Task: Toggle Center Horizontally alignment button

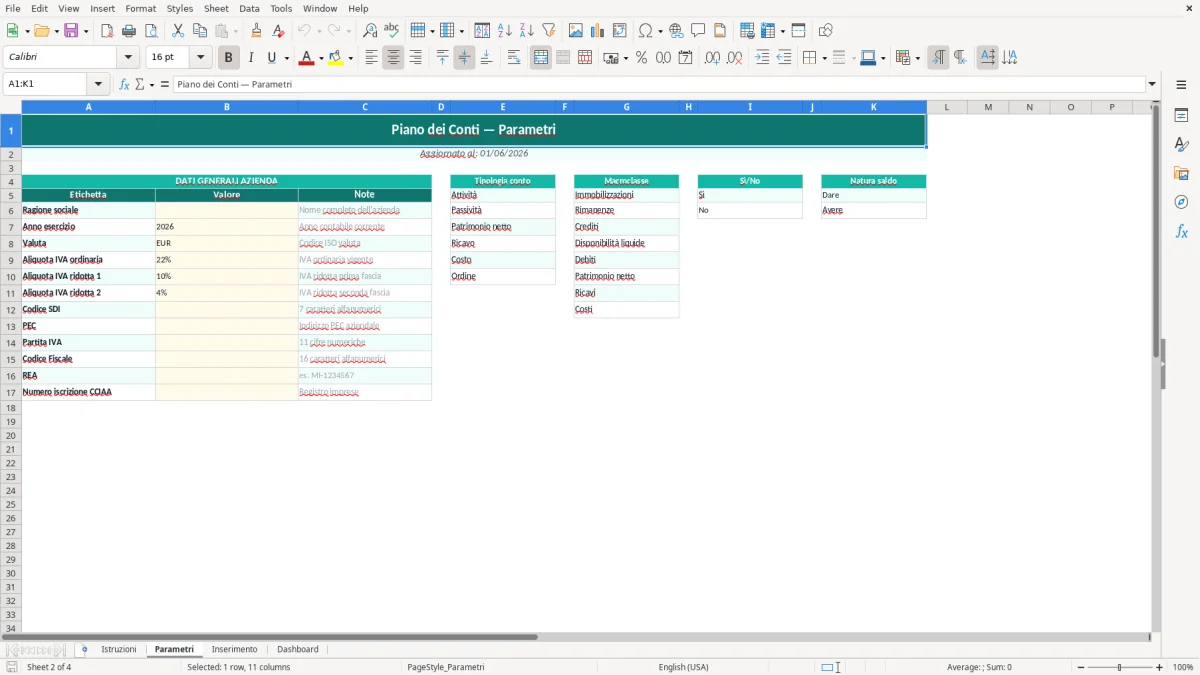Action: 393,58
